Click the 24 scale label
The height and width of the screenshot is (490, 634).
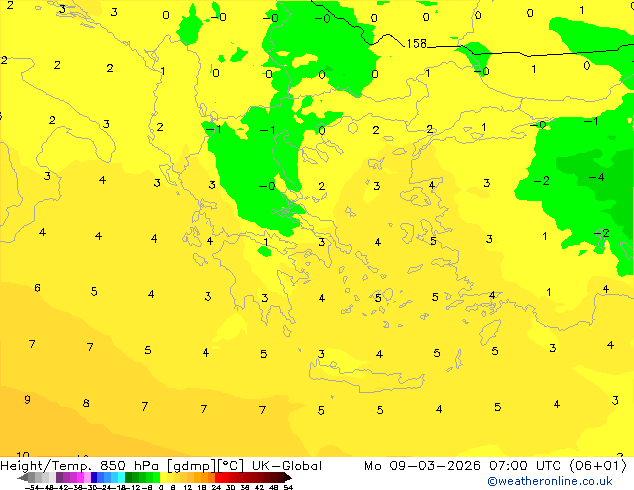pyautogui.click(x=216, y=488)
